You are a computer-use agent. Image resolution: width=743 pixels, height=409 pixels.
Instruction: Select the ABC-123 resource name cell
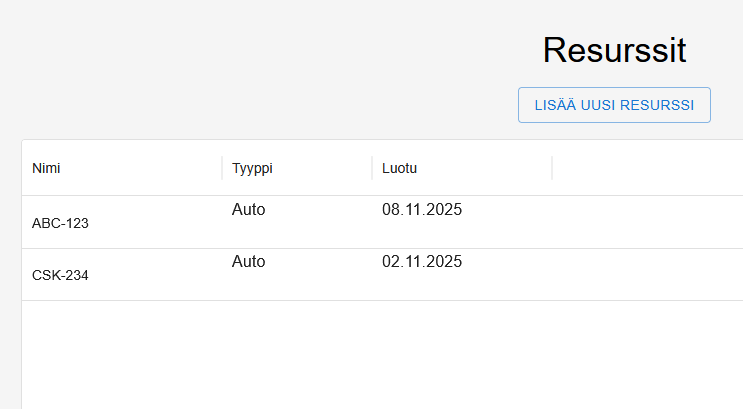[60, 223]
